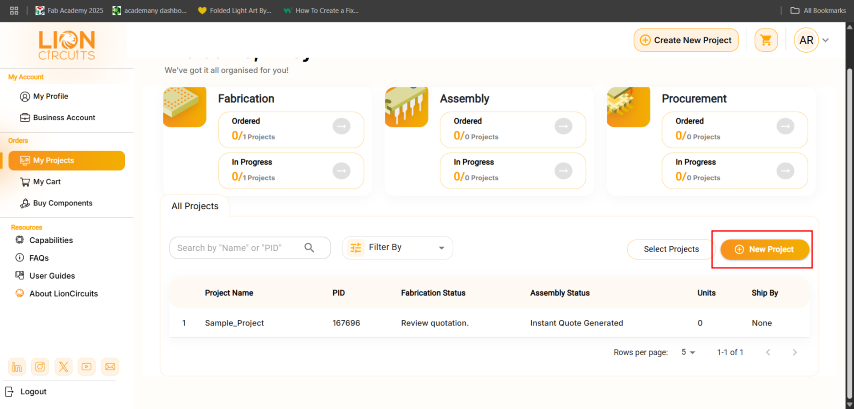Screen dimensions: 854x409
Task: Click Create New Project in the header
Action: (x=686, y=40)
